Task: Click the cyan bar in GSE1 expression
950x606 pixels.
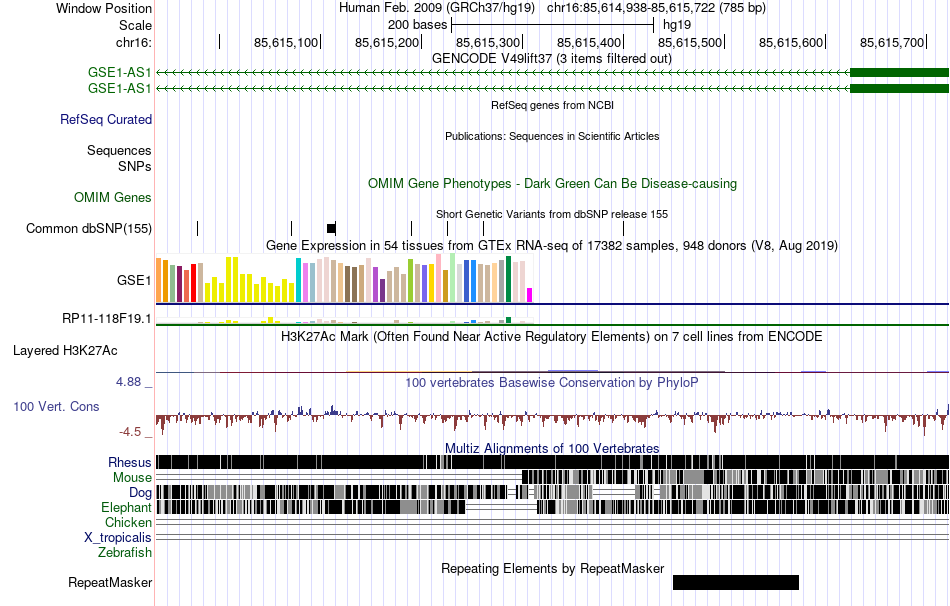Action: click(x=298, y=280)
